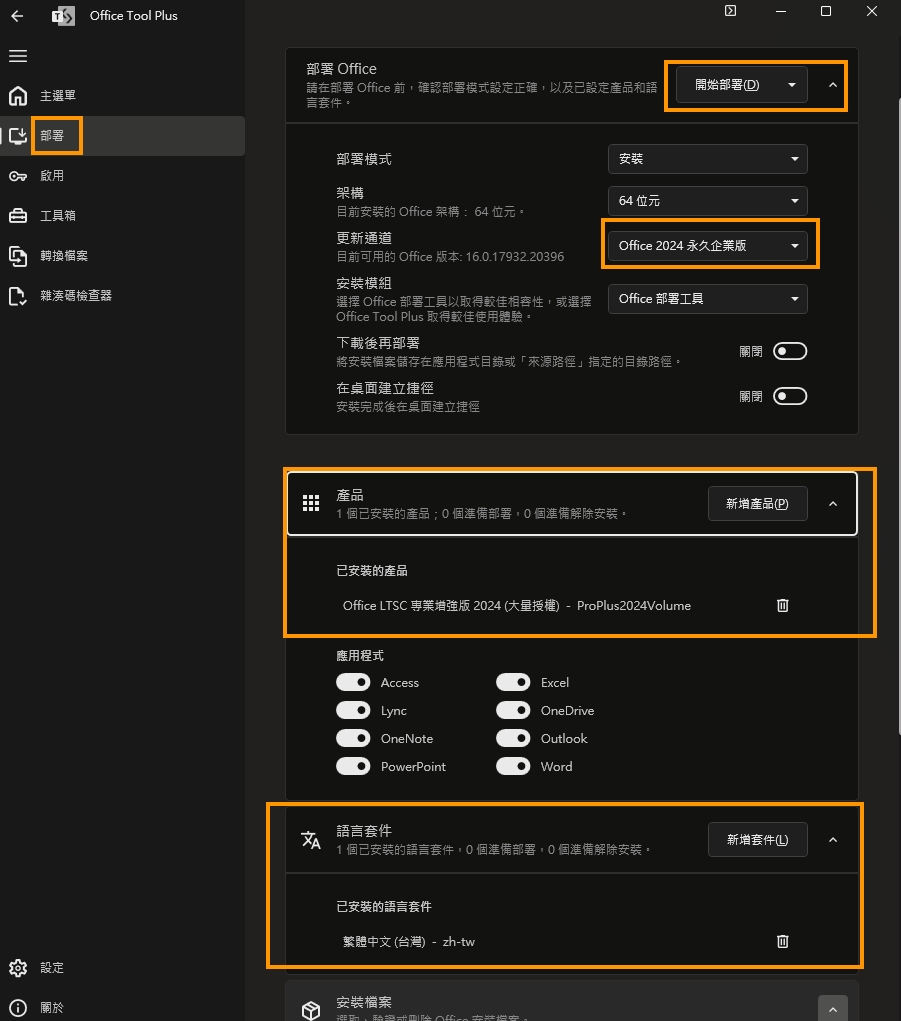Collapse the 語言套件 section chevron
The width and height of the screenshot is (901, 1021).
[833, 840]
